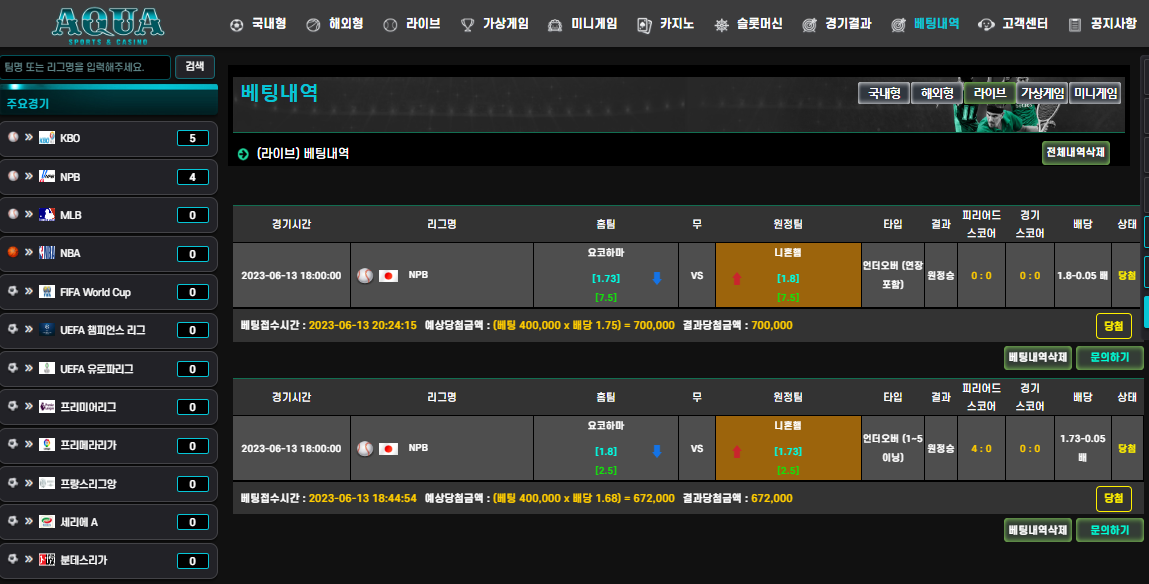The image size is (1149, 584).
Task: Click 문의하기 for the first bet
Action: click(1109, 357)
